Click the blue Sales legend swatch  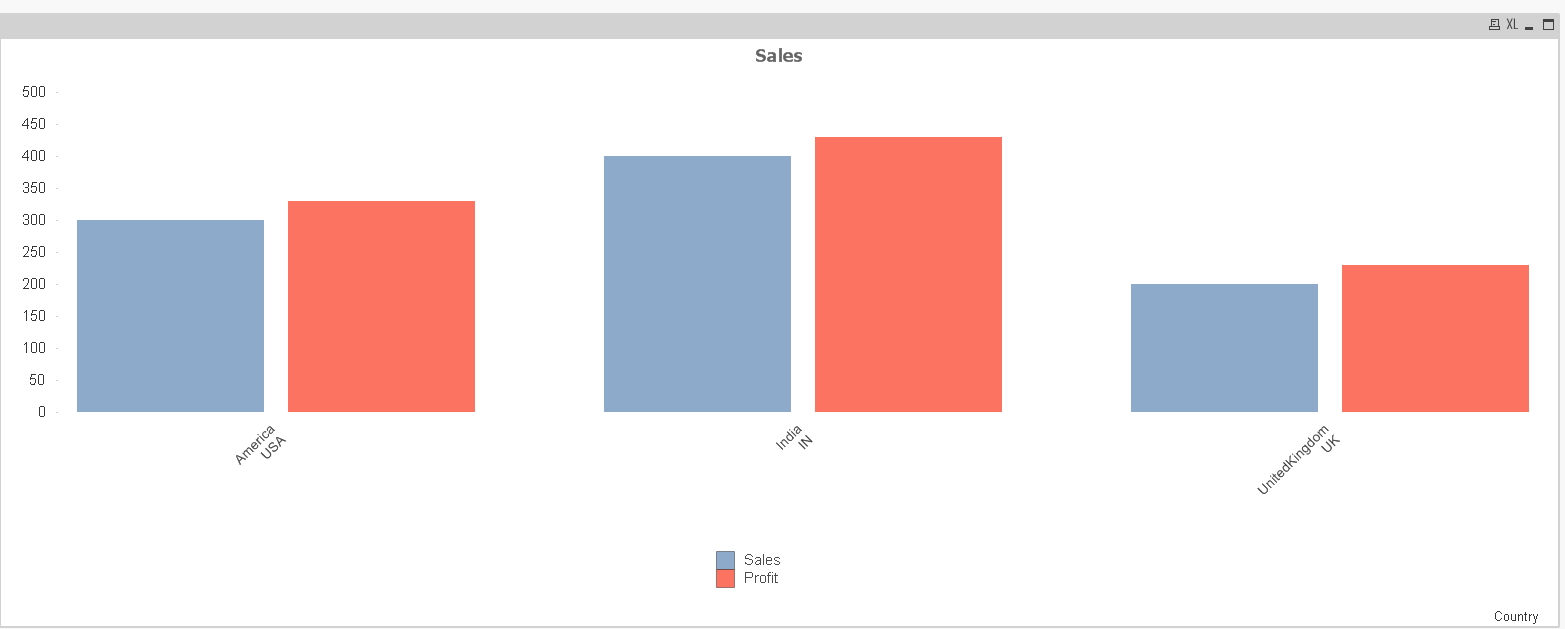tap(725, 560)
